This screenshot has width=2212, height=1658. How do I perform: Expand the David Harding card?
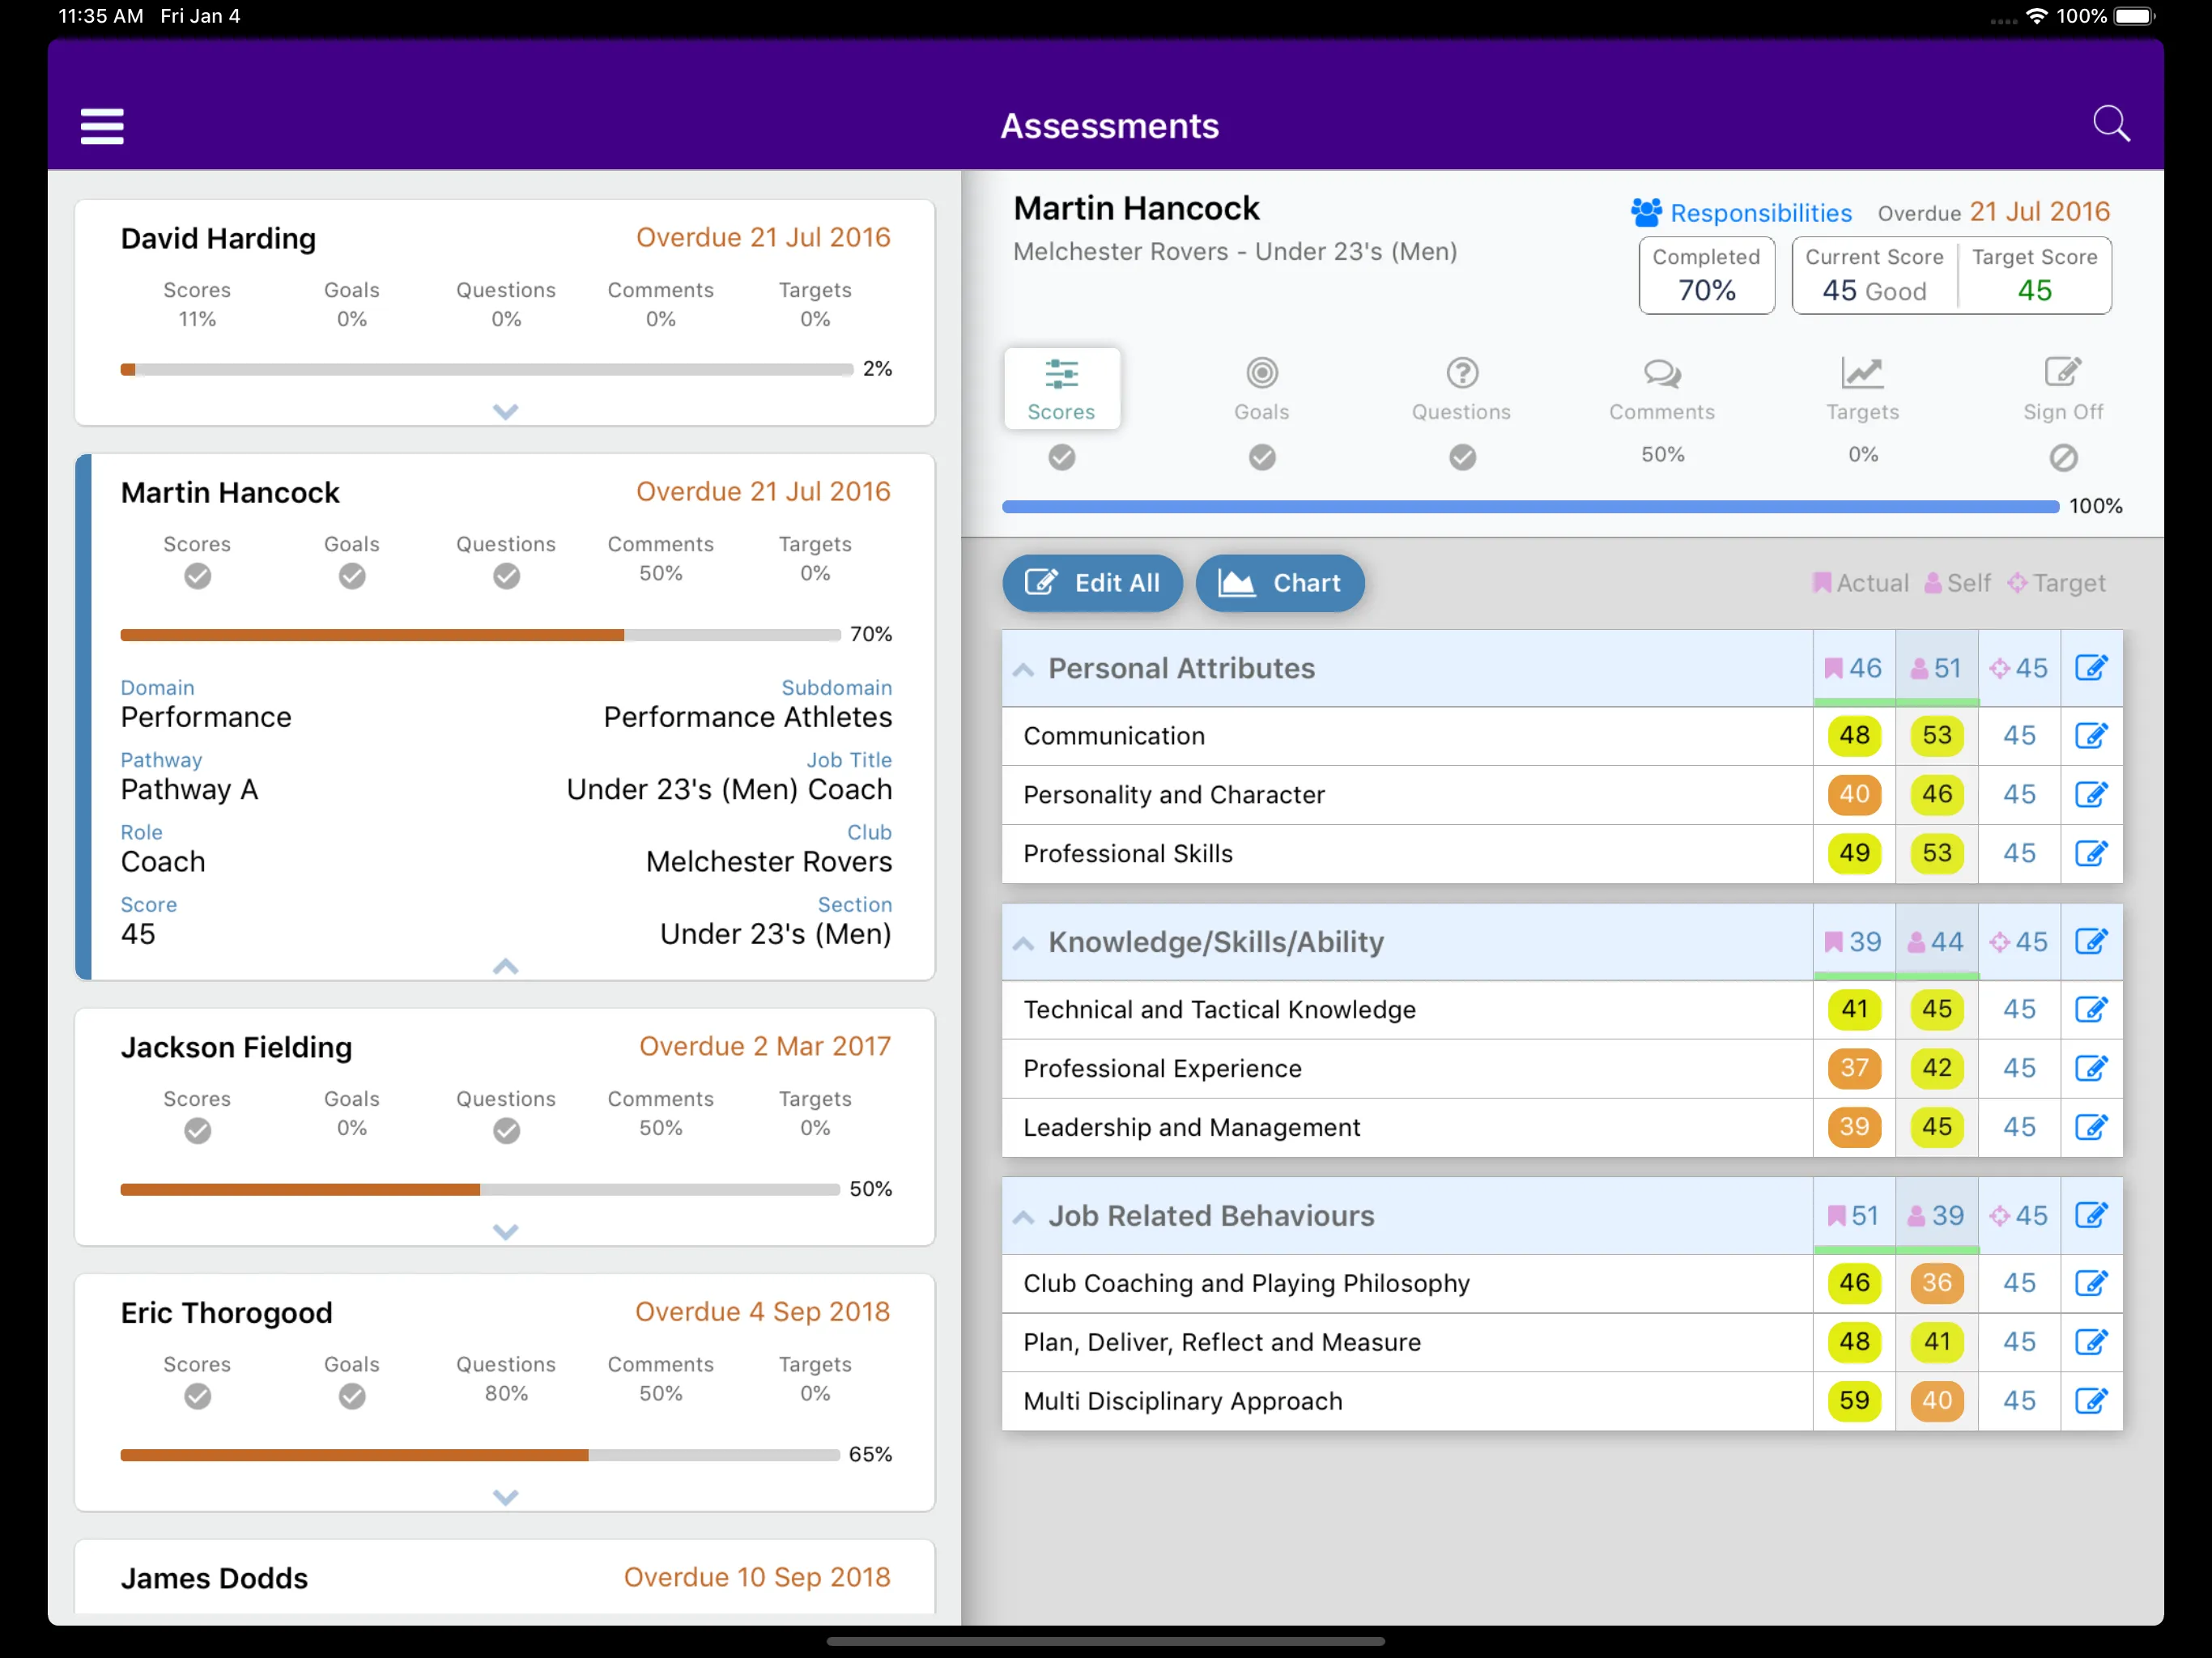click(x=506, y=412)
